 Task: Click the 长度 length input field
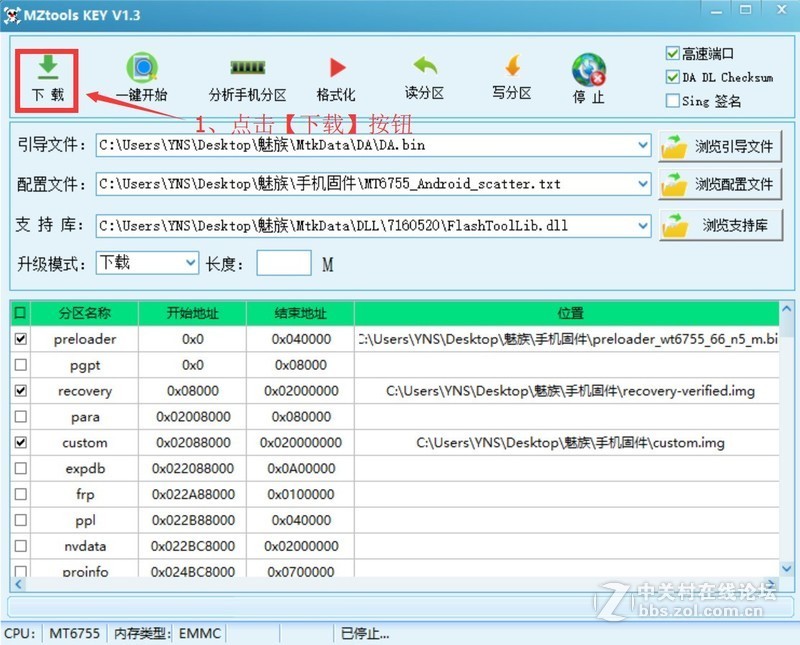pos(284,262)
